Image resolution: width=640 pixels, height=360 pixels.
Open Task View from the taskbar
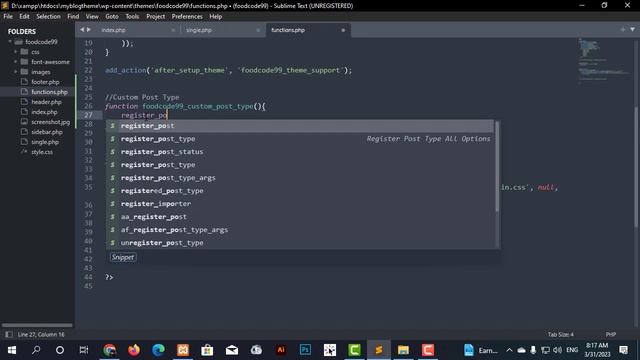84,350
